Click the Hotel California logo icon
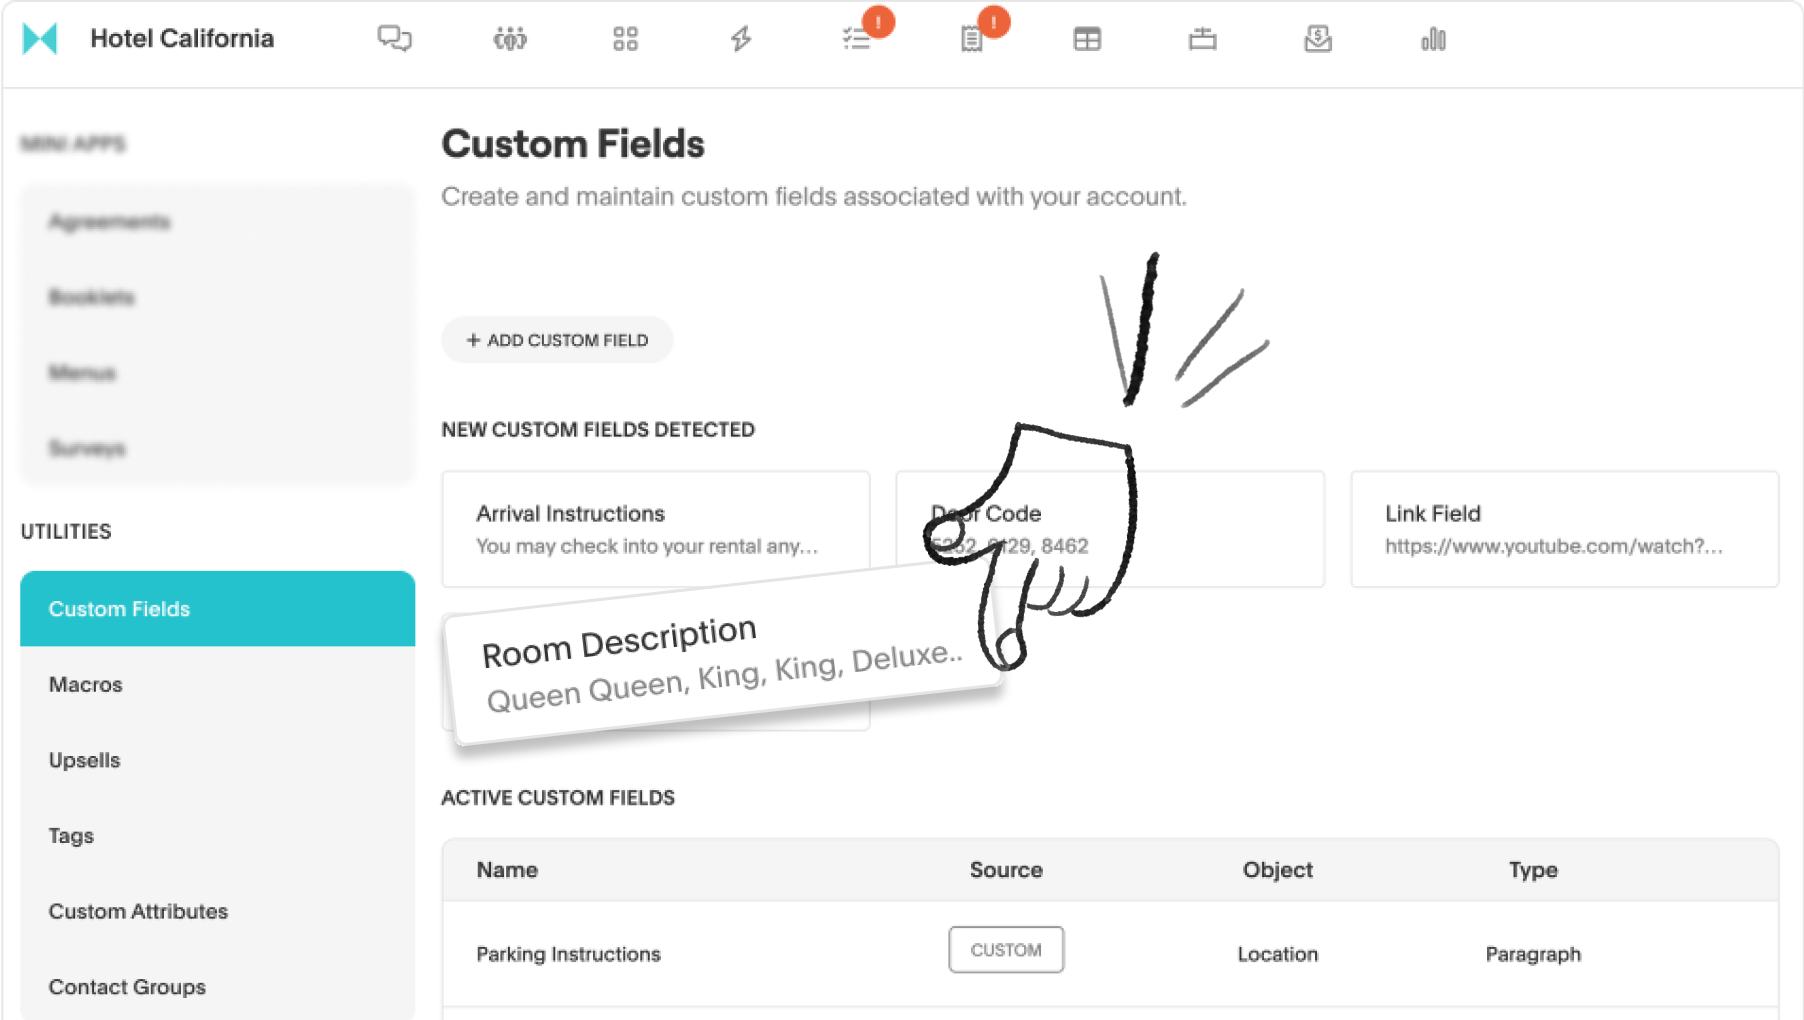The width and height of the screenshot is (1804, 1020). [x=40, y=39]
